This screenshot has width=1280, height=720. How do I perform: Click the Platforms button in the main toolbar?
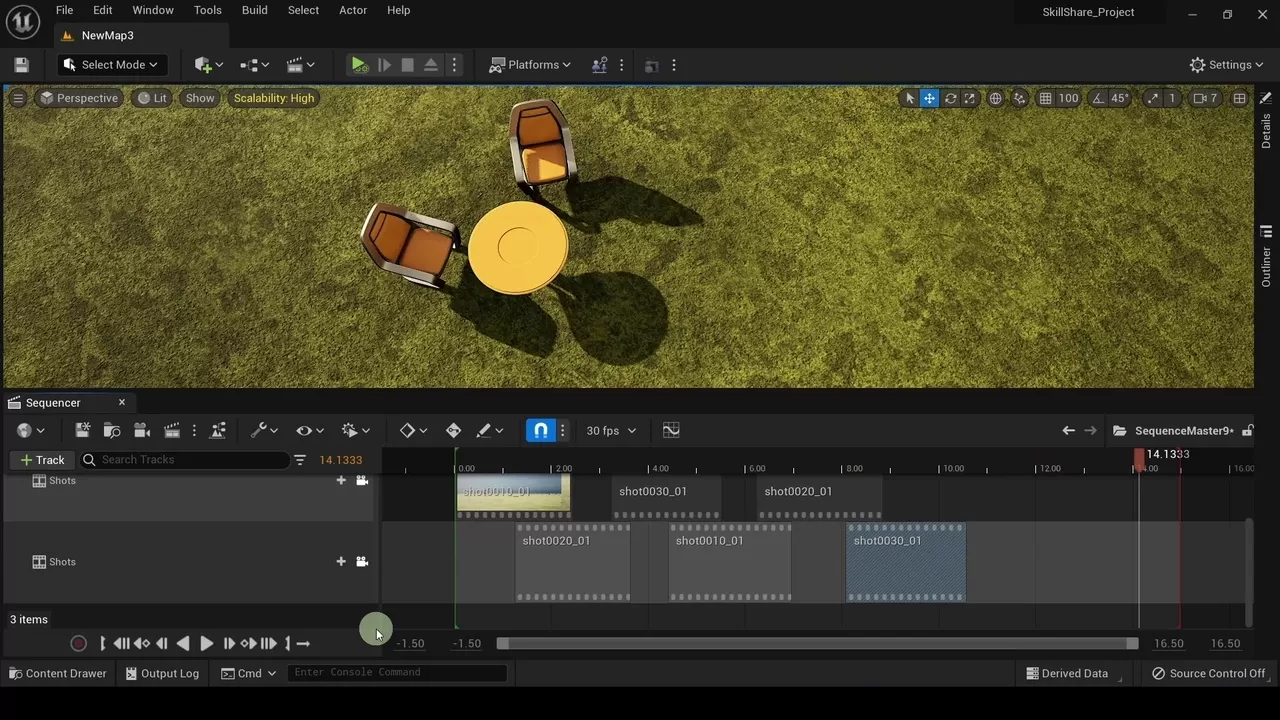(529, 64)
